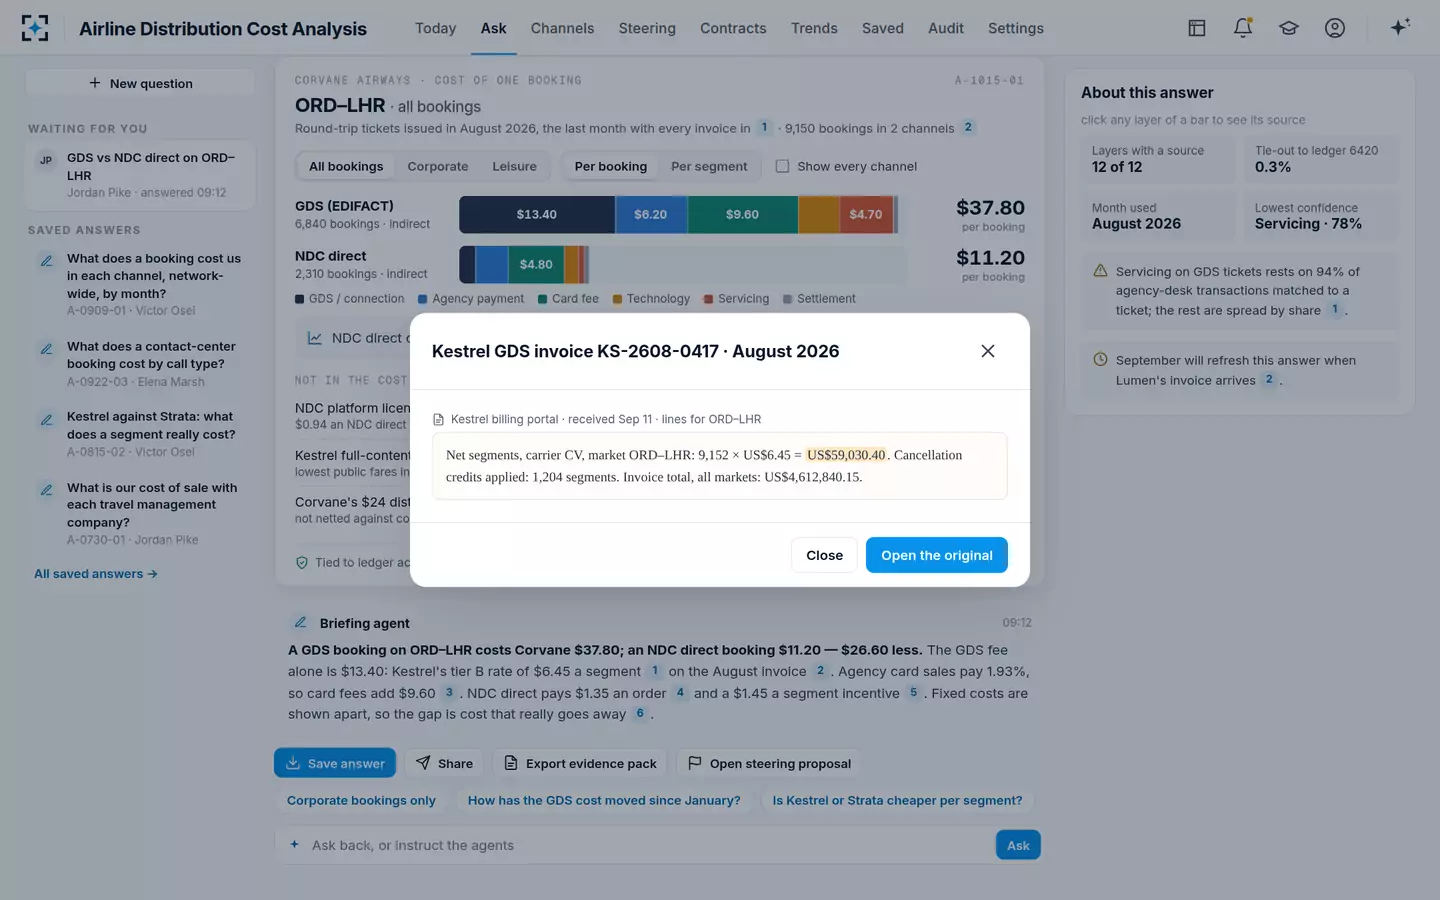Toggle Show every channel checkbox
Viewport: 1440px width, 900px height.
[782, 166]
